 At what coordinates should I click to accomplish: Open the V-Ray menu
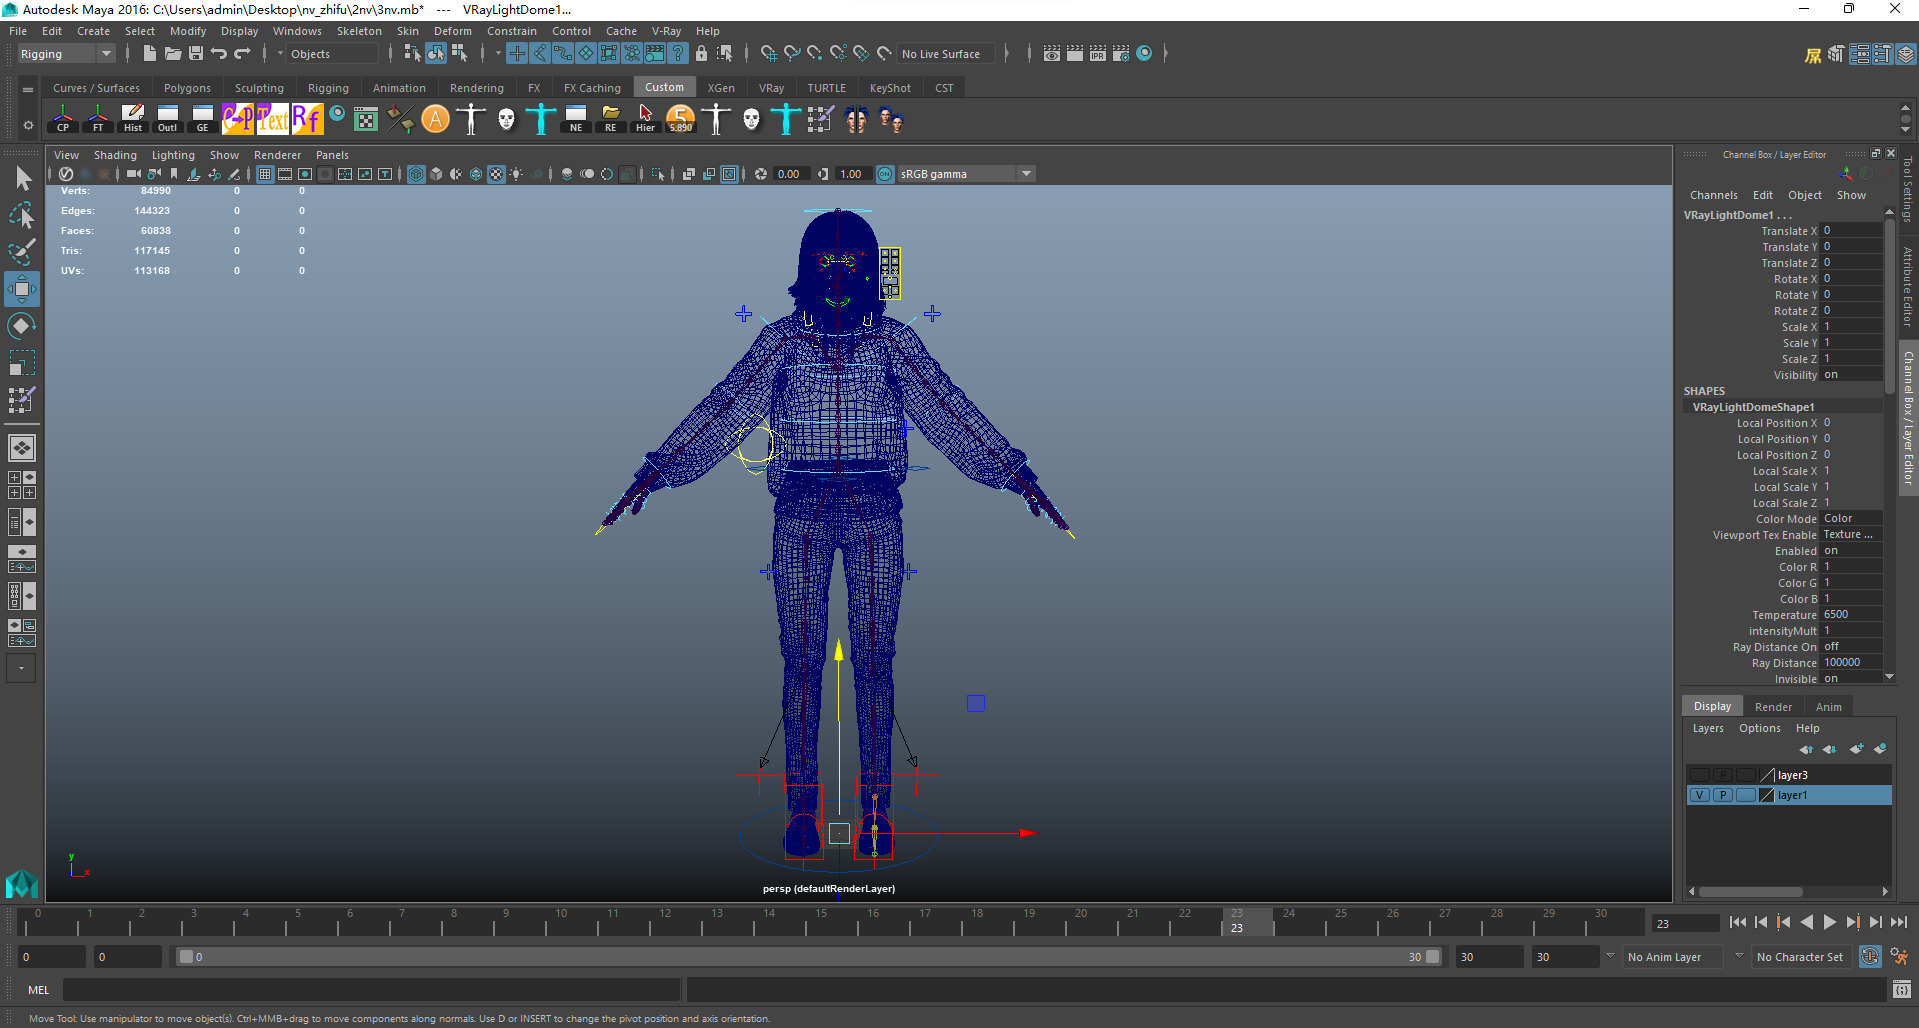666,31
